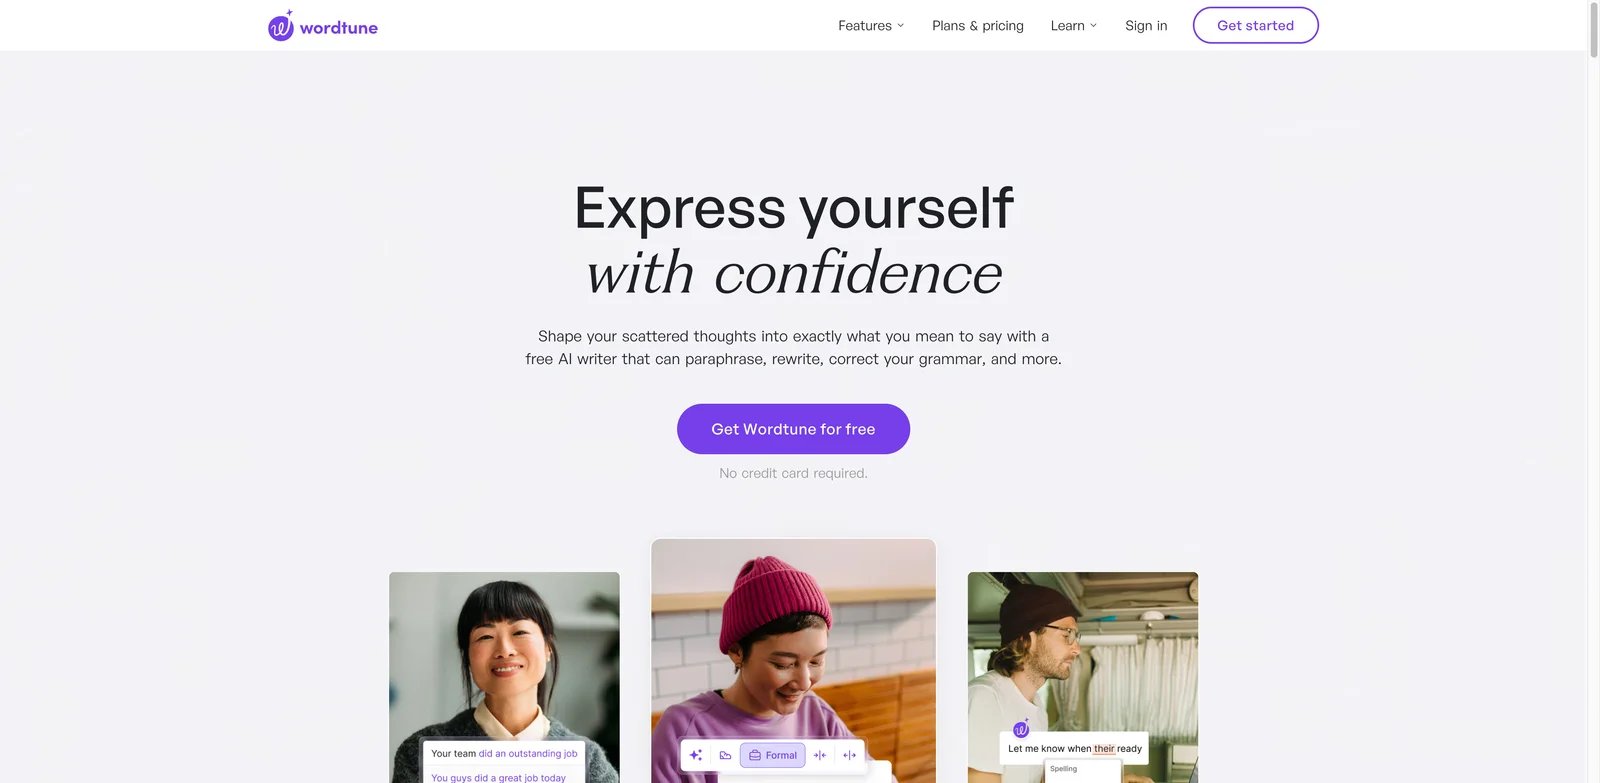Viewport: 1600px width, 783px height.
Task: Select the woman smiling thumbnail image
Action: click(x=504, y=677)
